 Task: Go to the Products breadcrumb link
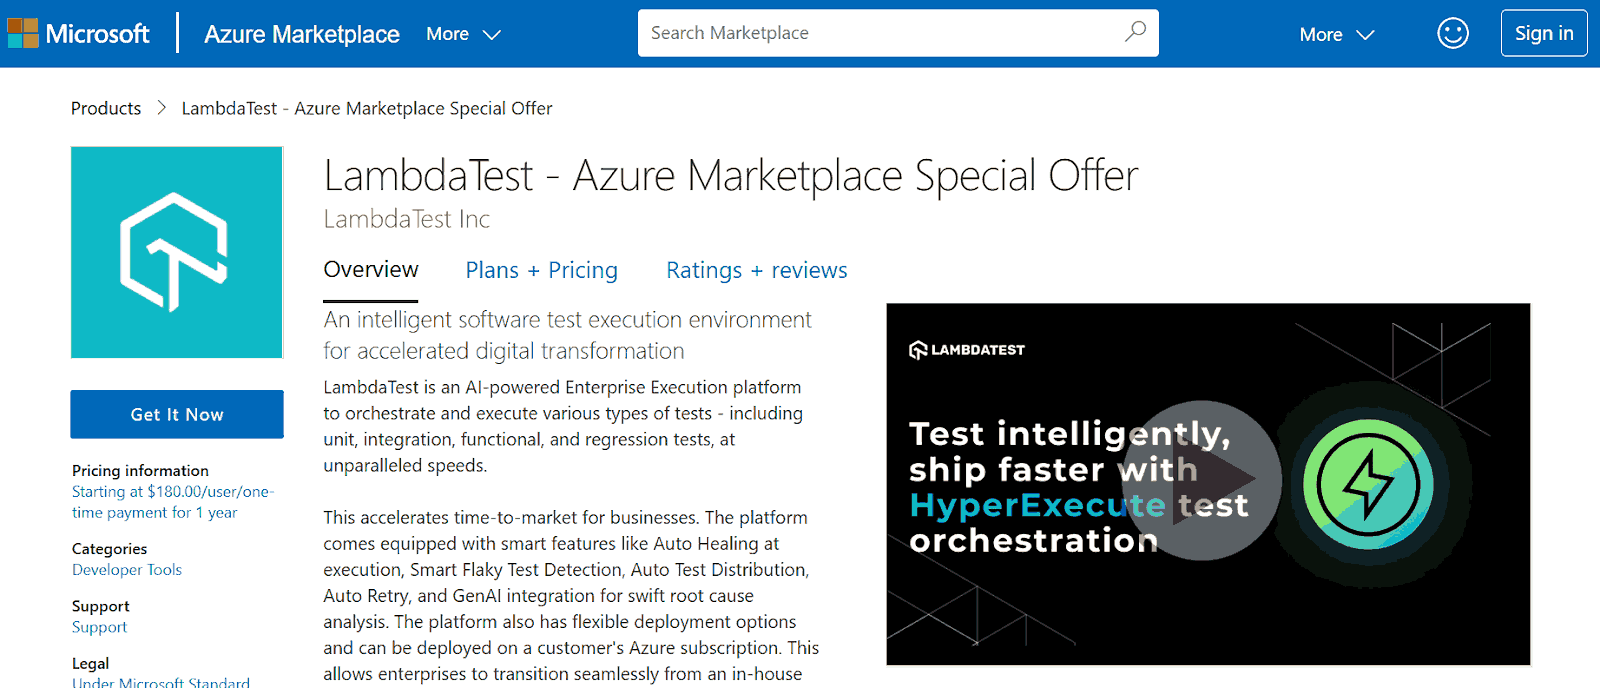click(105, 108)
